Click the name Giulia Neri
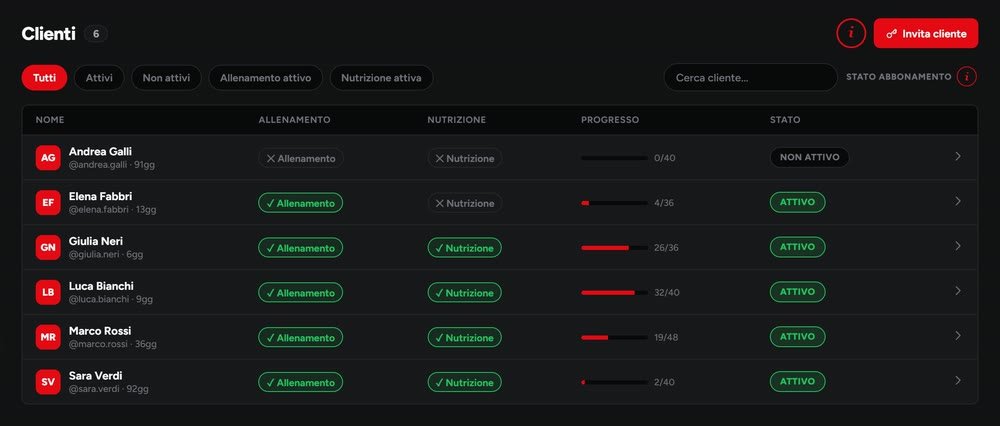Viewport: 1000px width, 426px height. [x=96, y=241]
